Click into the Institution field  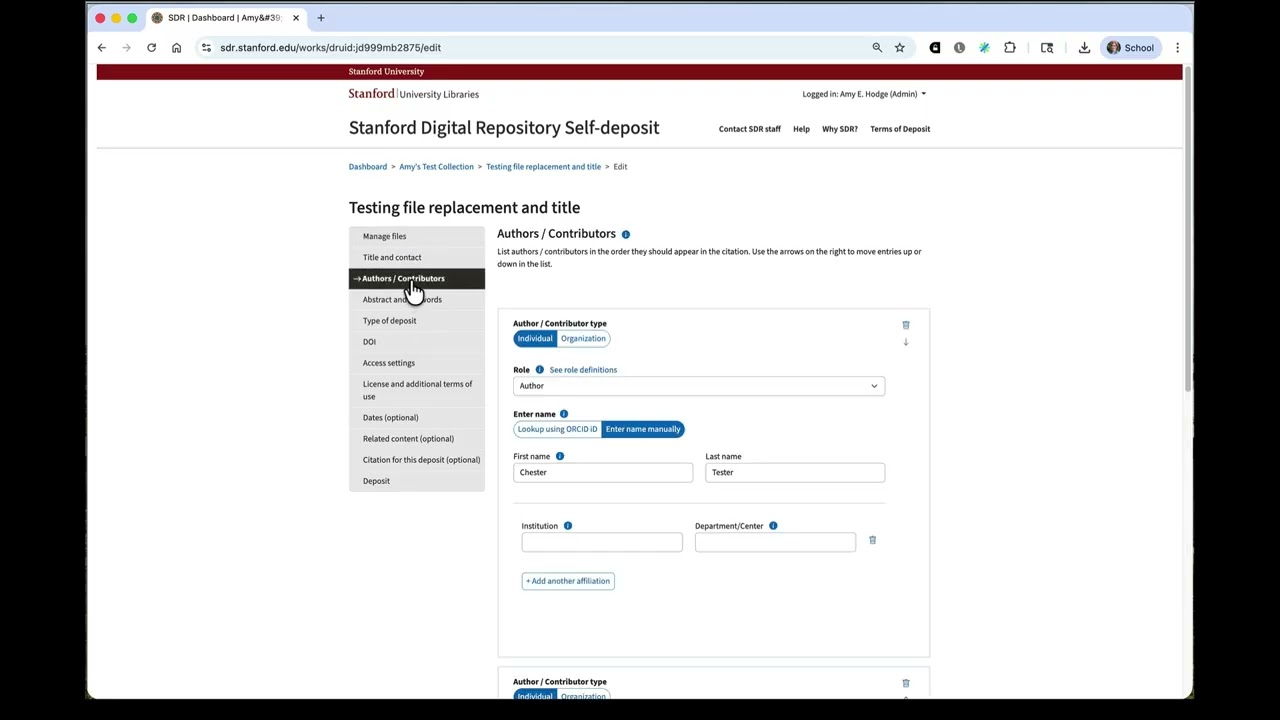[x=602, y=542]
